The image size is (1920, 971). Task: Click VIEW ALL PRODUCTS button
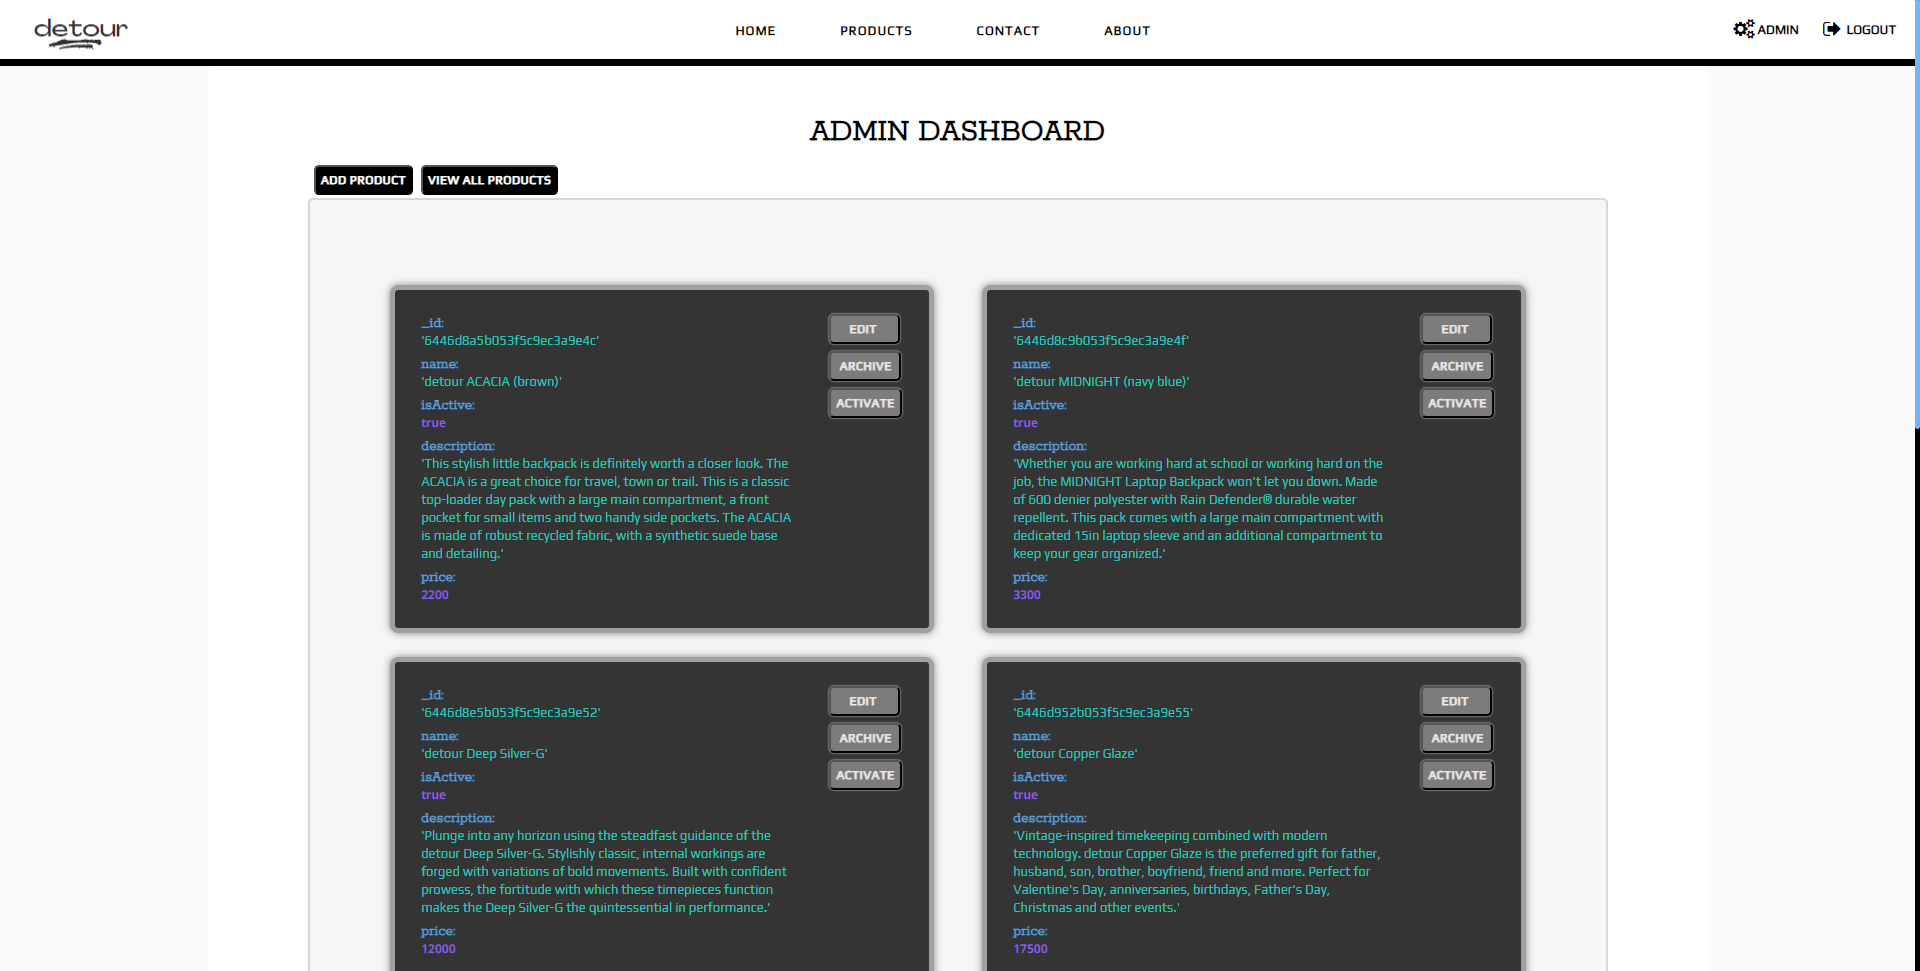[x=489, y=180]
